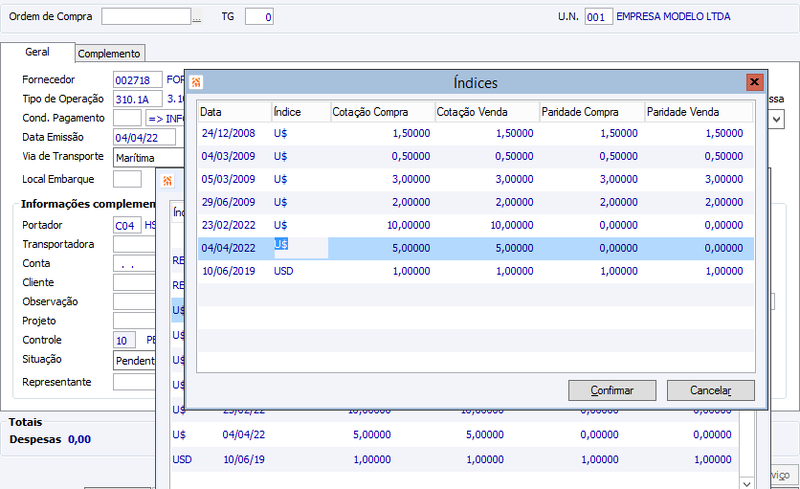Switch to the Complemento tab
800x489 pixels.
[109, 54]
